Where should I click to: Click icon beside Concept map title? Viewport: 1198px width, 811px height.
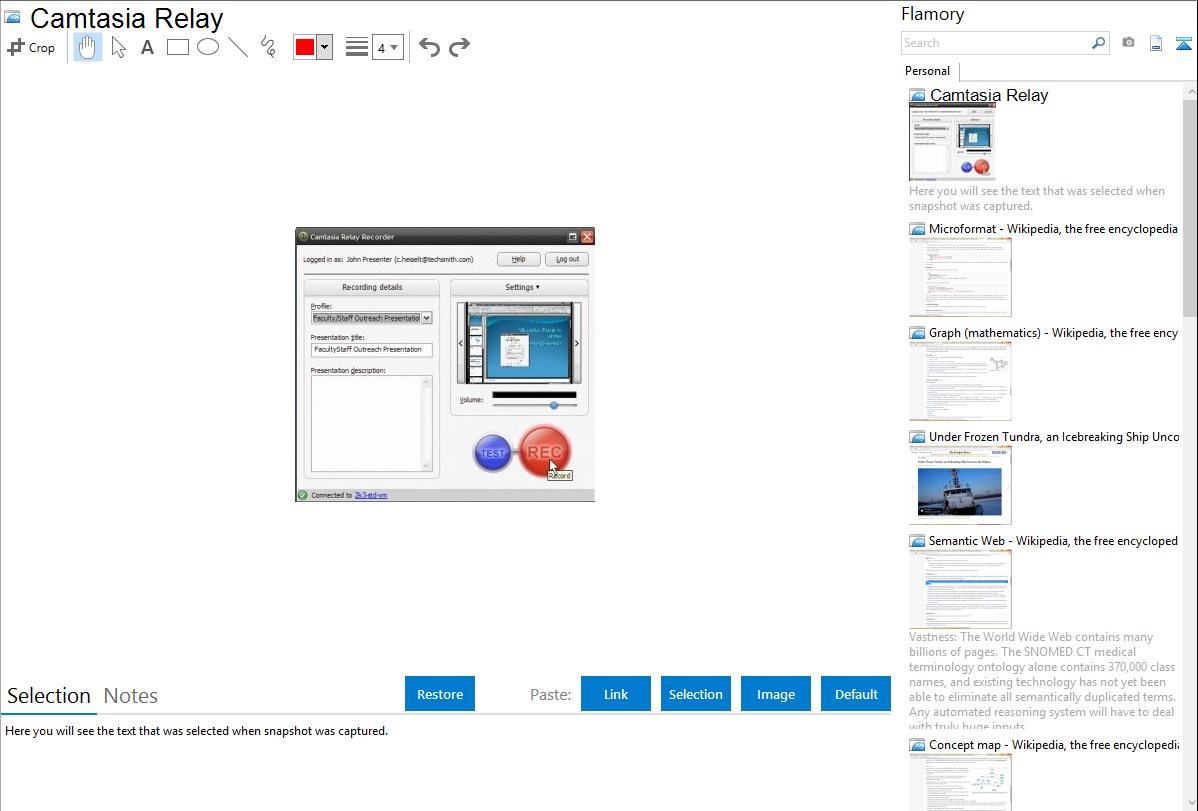coord(917,745)
